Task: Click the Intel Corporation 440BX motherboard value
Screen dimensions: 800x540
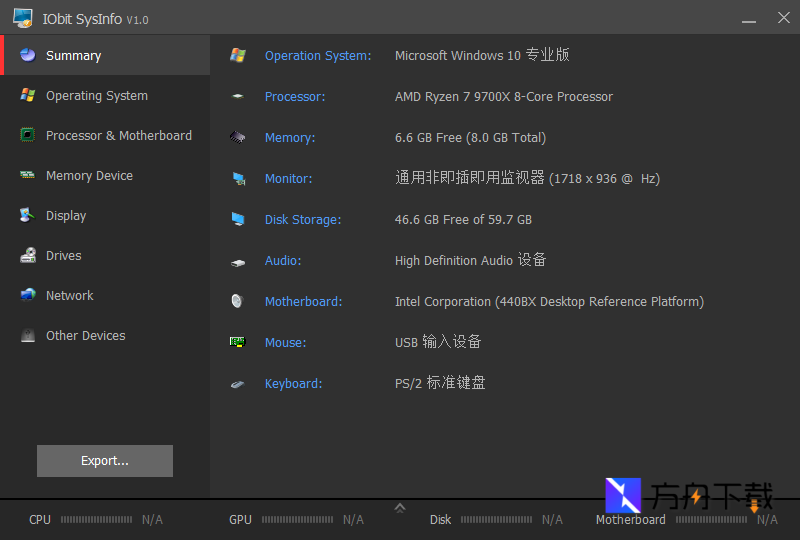Action: coord(549,302)
